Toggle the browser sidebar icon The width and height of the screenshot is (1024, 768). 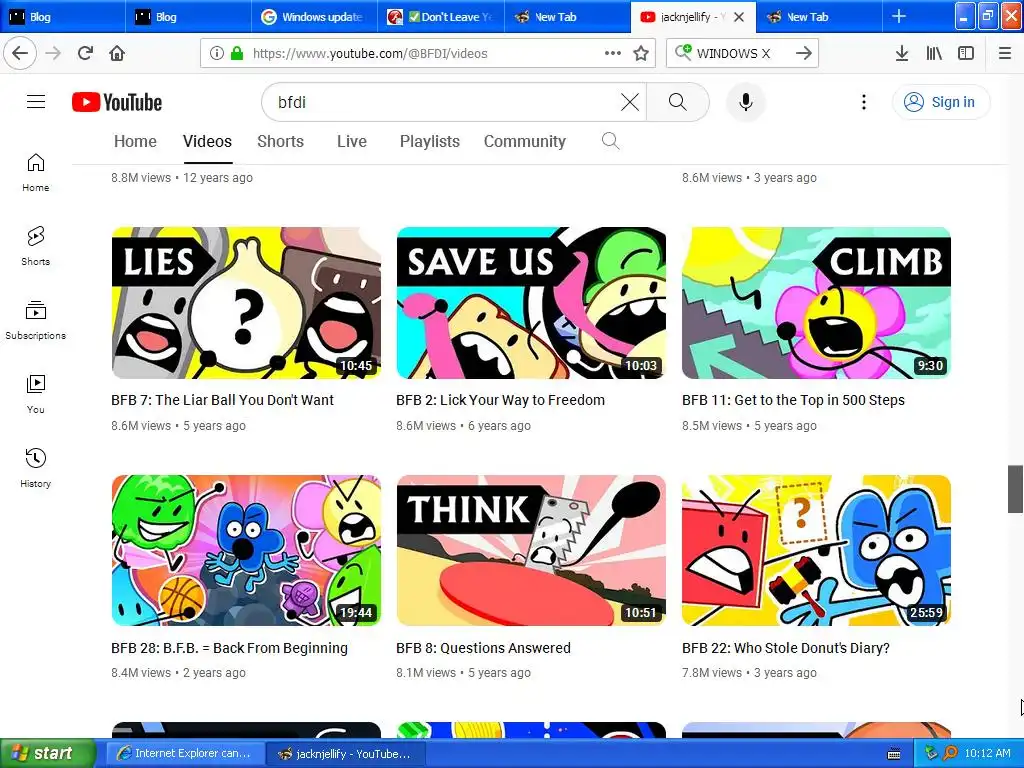pos(966,54)
